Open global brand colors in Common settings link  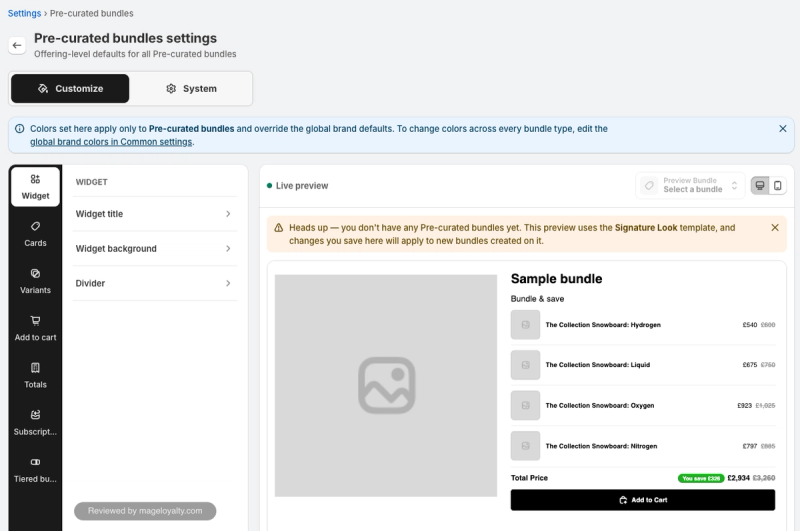click(111, 142)
